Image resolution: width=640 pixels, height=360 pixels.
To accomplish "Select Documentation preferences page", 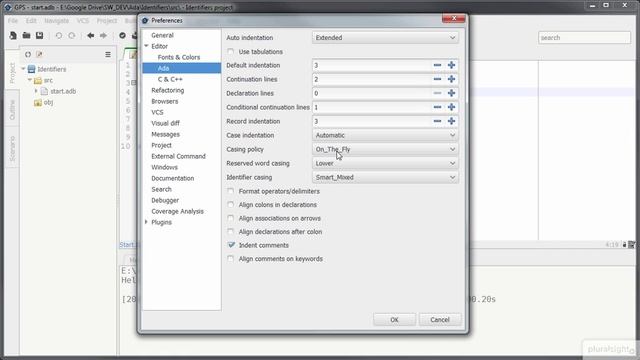I will [x=173, y=178].
